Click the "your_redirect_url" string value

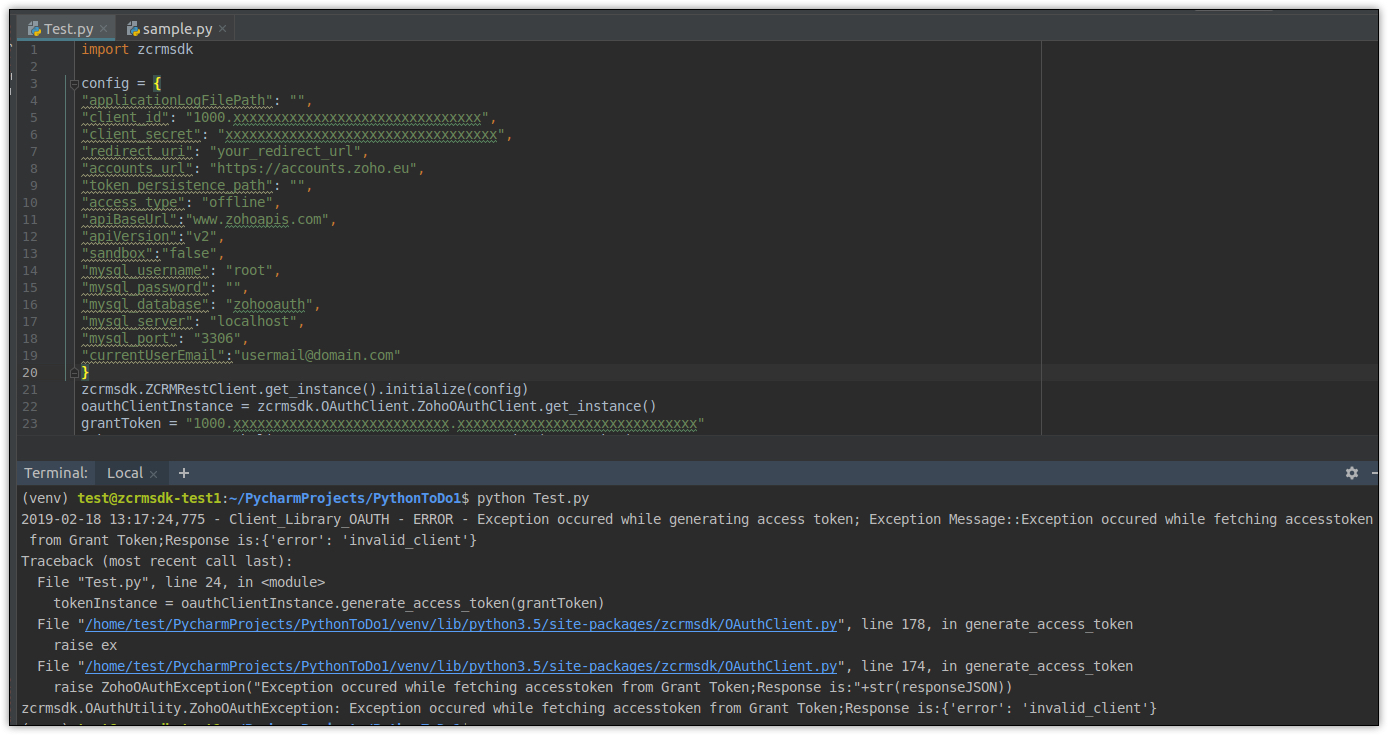[285, 152]
